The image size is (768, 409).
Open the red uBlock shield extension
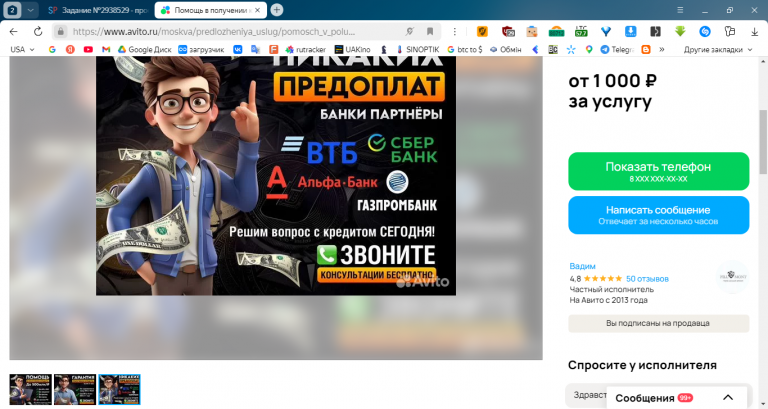[x=507, y=31]
